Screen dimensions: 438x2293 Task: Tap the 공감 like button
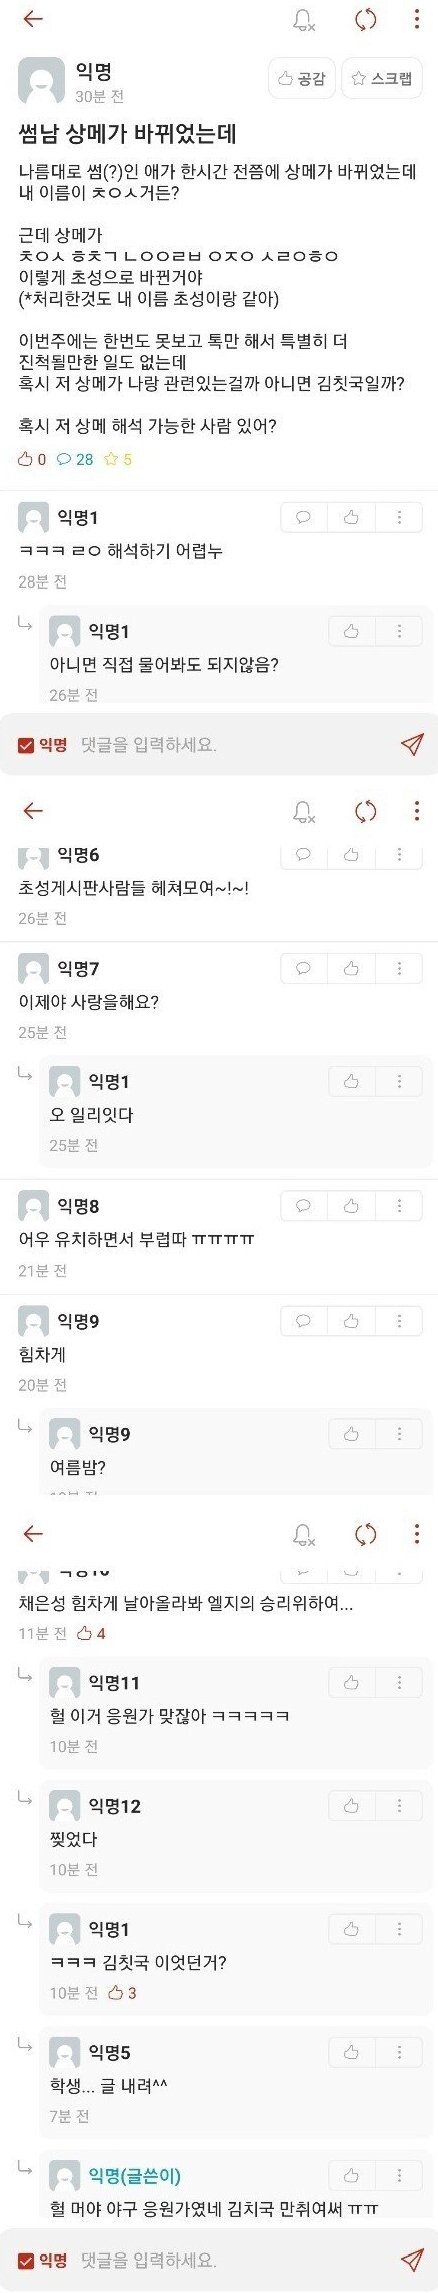point(302,79)
